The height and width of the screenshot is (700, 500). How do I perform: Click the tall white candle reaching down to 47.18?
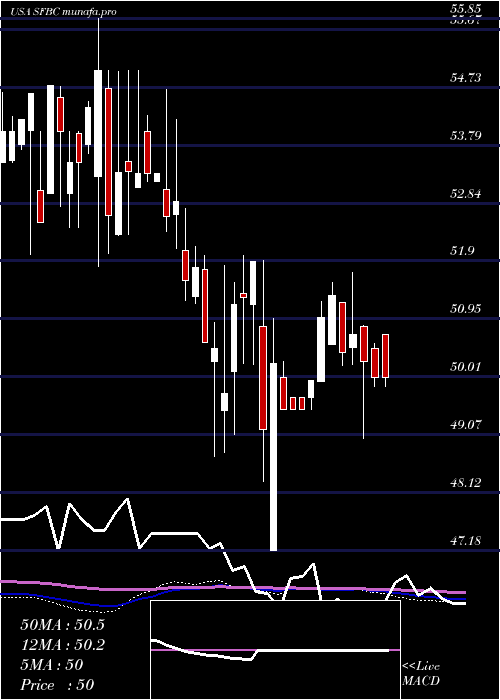(274, 457)
